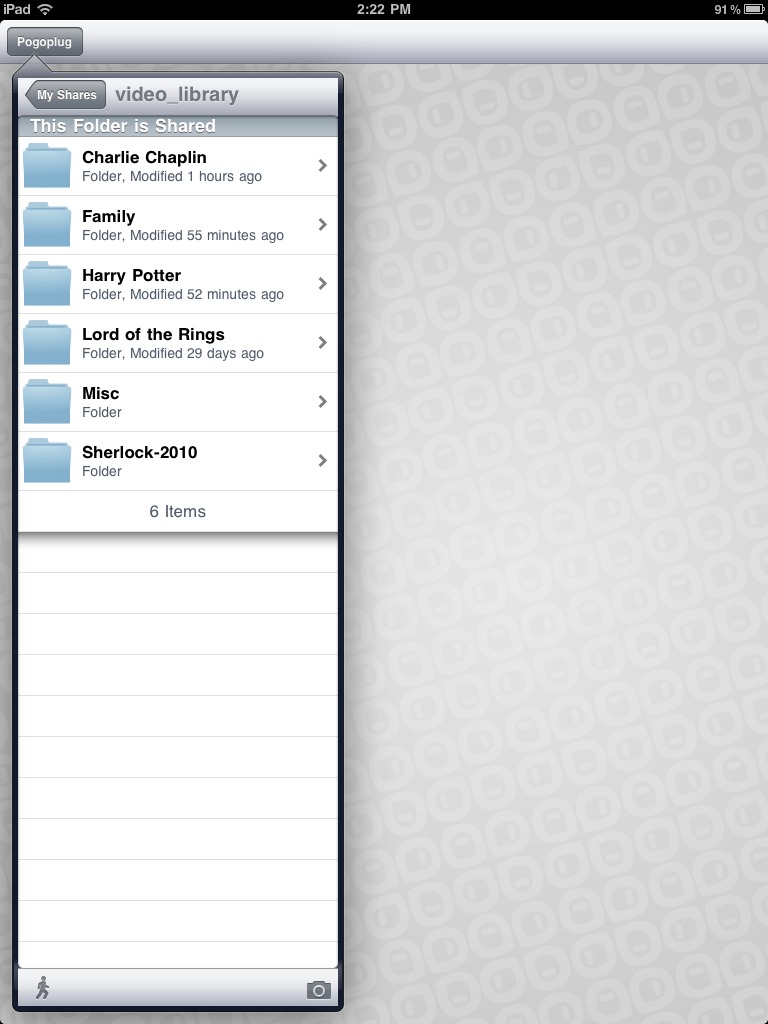Select the 'Sherlock-2010' folder name

click(140, 452)
